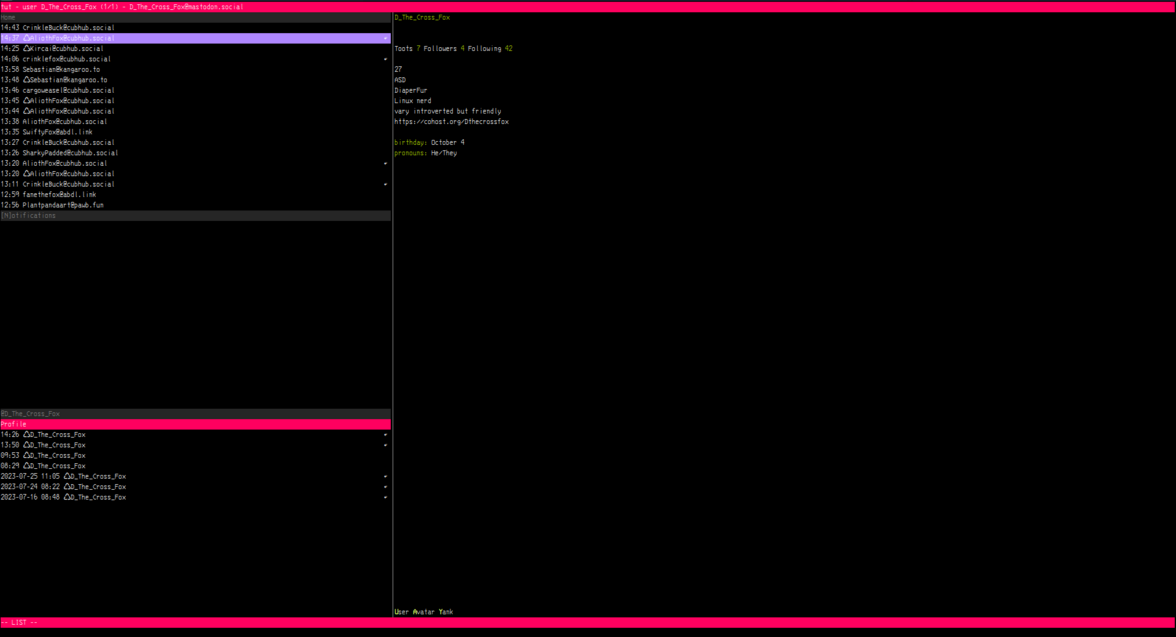
Task: Click the right-edge marker on the 2023-07-24 row
Action: point(386,487)
